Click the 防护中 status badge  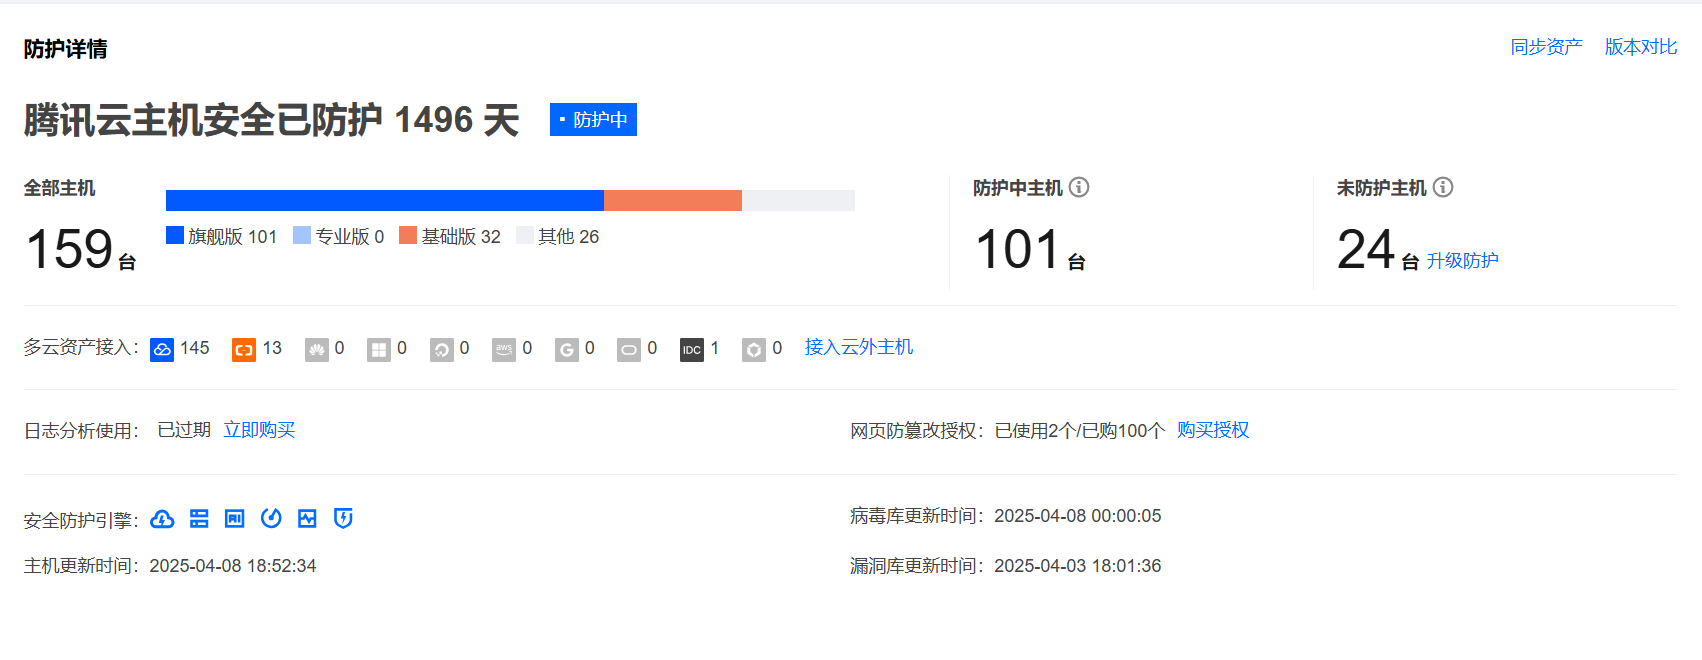(x=593, y=119)
